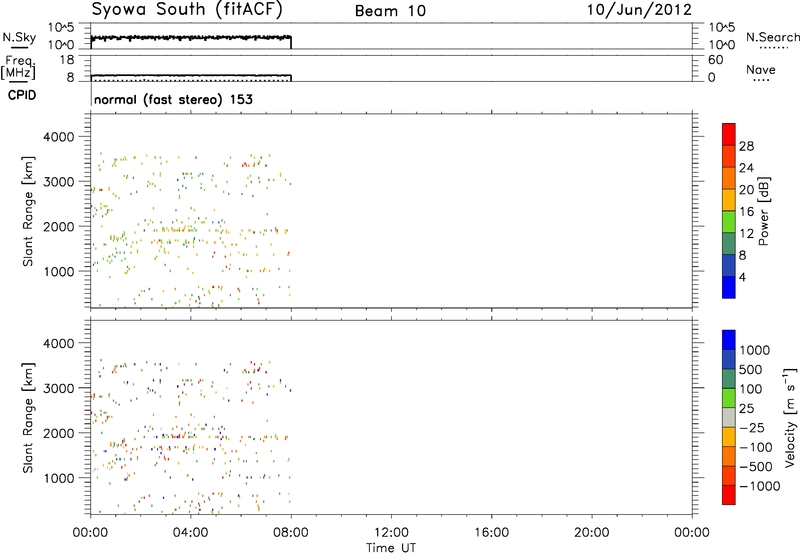Click the red bottom of velocity colorbar
The image size is (800, 554).
pyautogui.click(x=729, y=495)
